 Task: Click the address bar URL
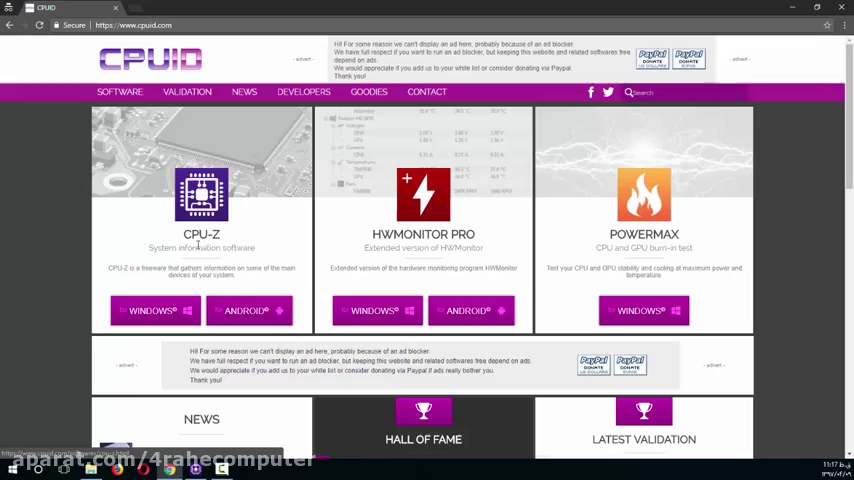[x=133, y=25]
